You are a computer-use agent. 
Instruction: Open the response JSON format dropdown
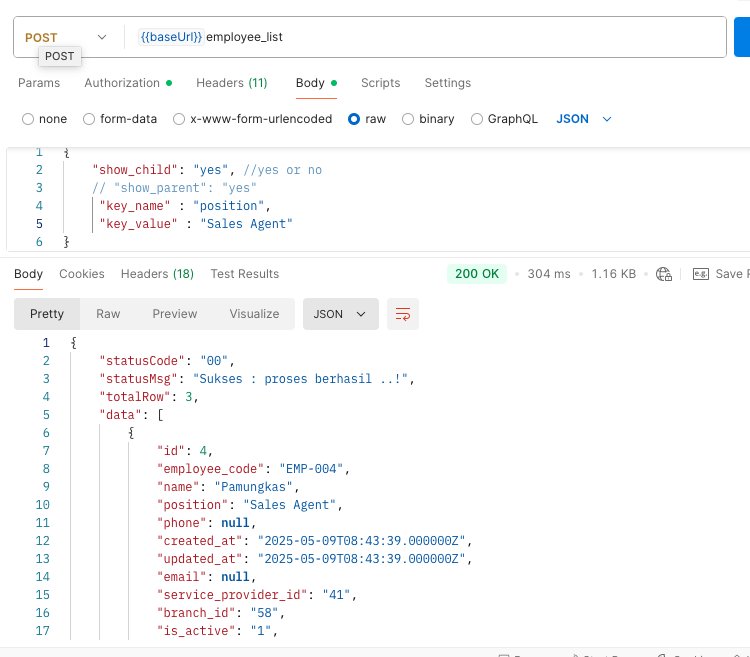(x=340, y=314)
